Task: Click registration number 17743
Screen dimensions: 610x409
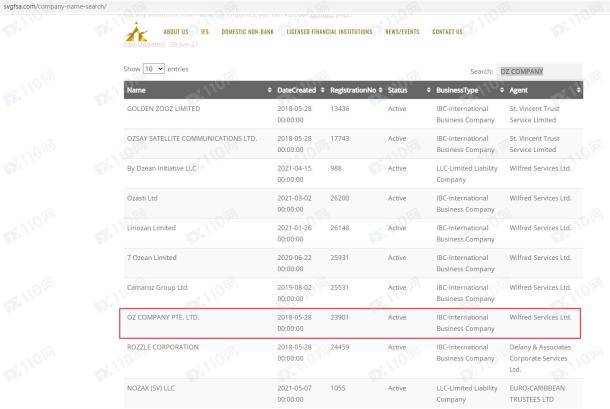Action: pos(340,139)
